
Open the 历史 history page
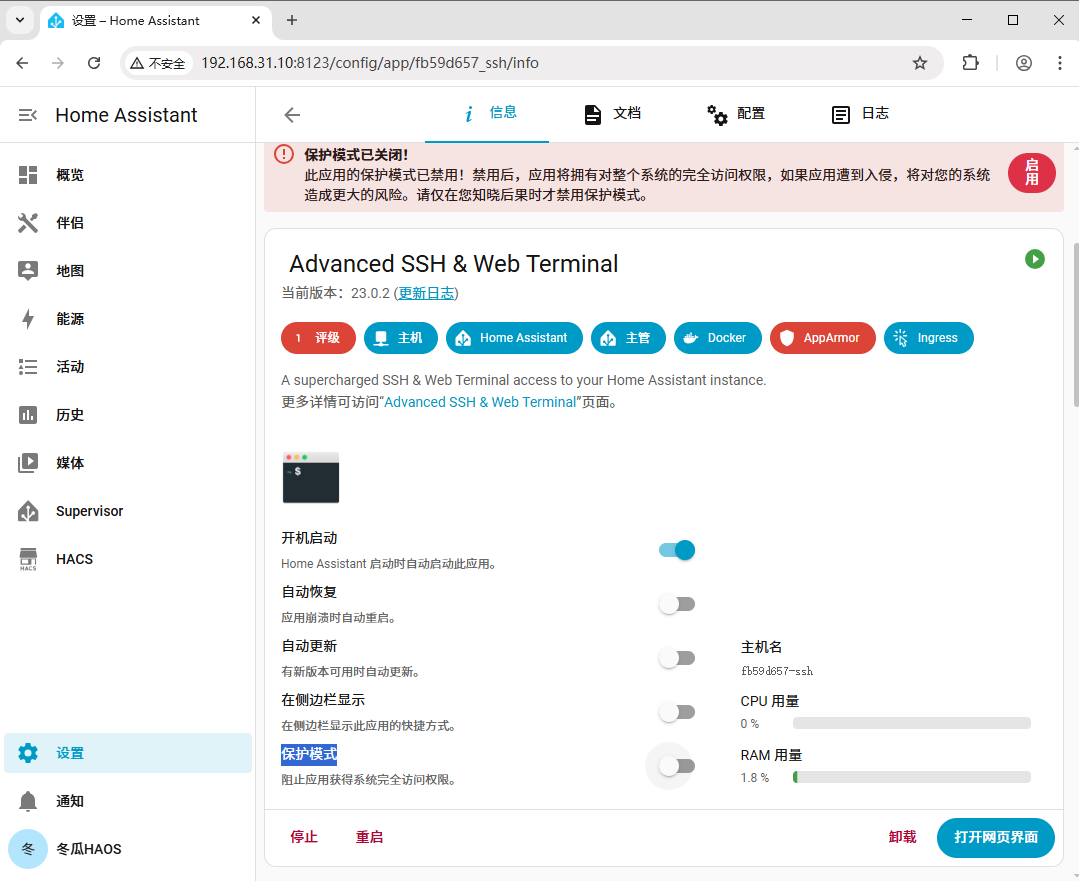[x=128, y=415]
